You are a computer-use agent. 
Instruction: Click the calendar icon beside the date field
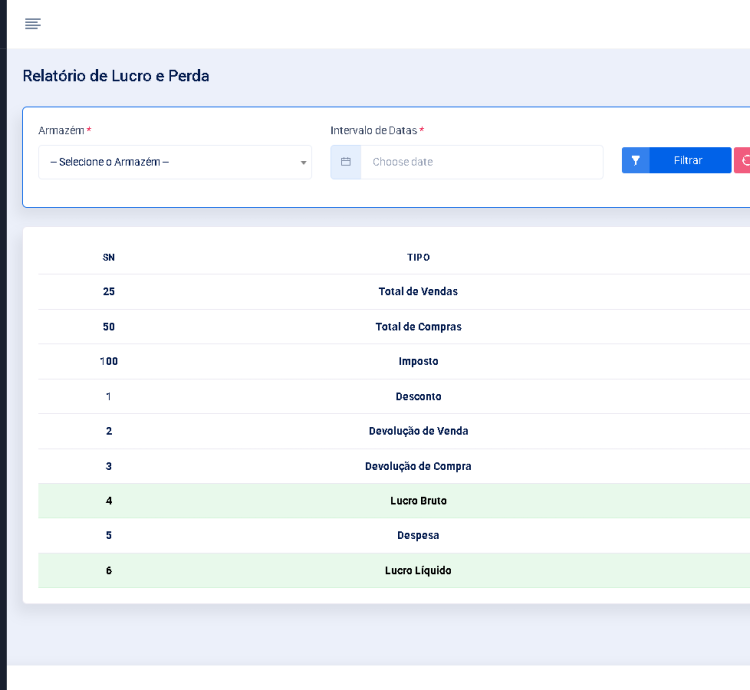(346, 162)
